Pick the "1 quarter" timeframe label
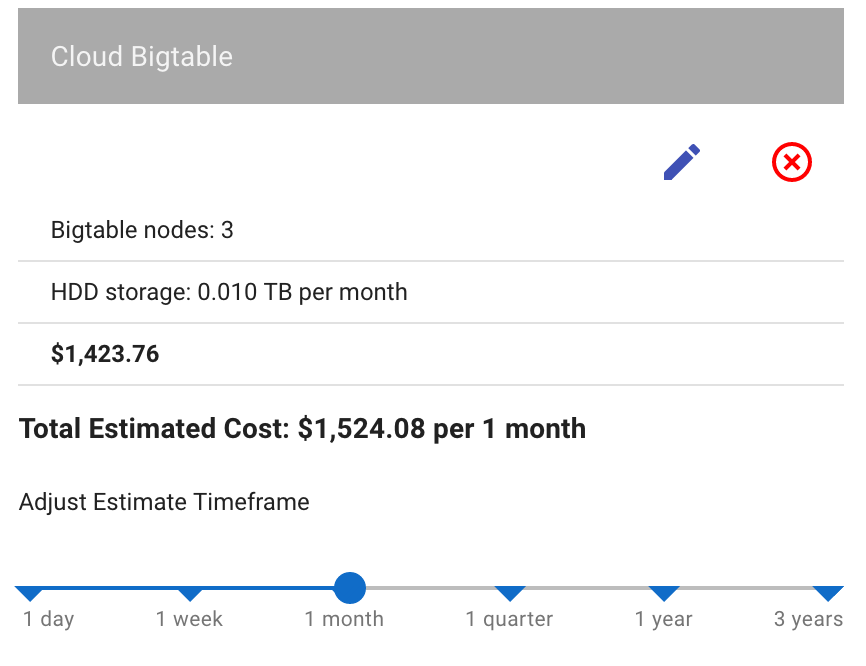The image size is (866, 666). point(509,620)
